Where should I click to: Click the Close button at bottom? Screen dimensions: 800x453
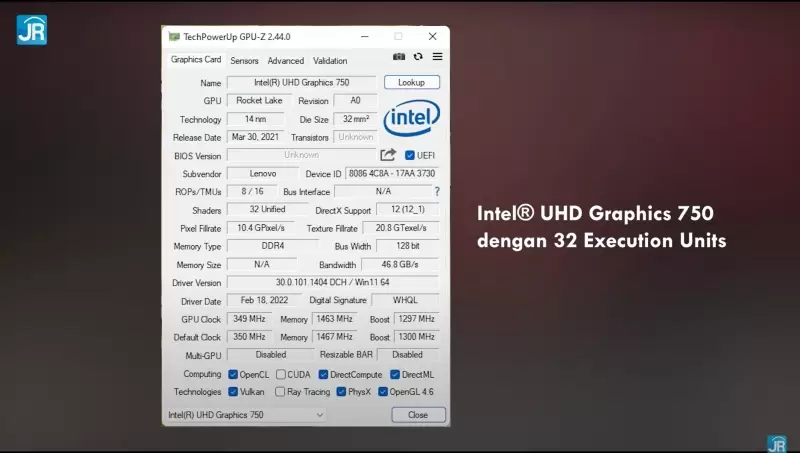[x=418, y=415]
